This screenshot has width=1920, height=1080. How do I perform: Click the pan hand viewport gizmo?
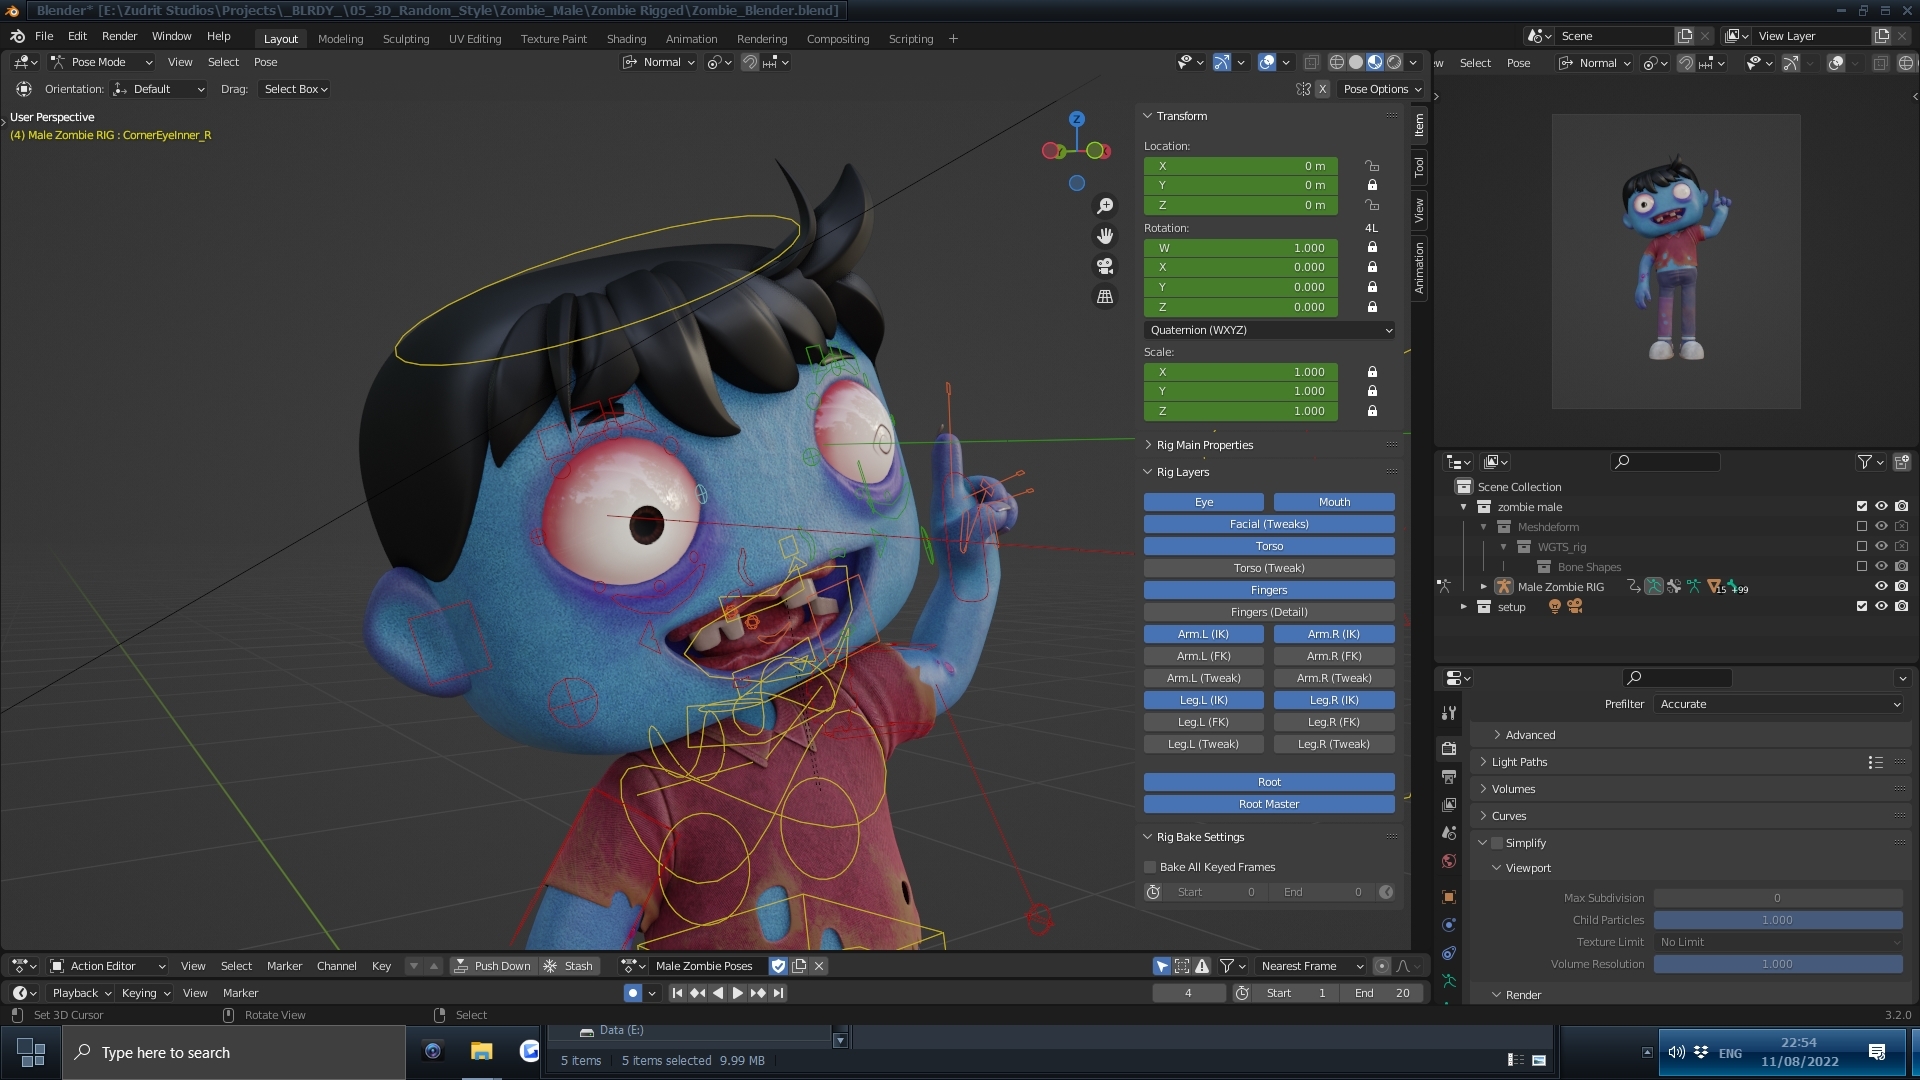coord(1105,236)
